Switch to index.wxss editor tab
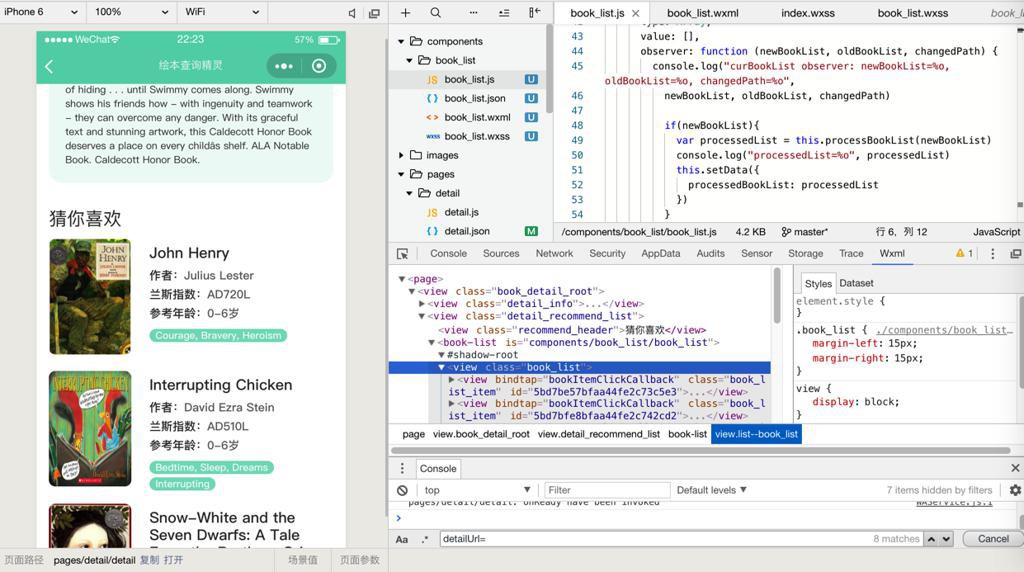The height and width of the screenshot is (572, 1024). (808, 13)
